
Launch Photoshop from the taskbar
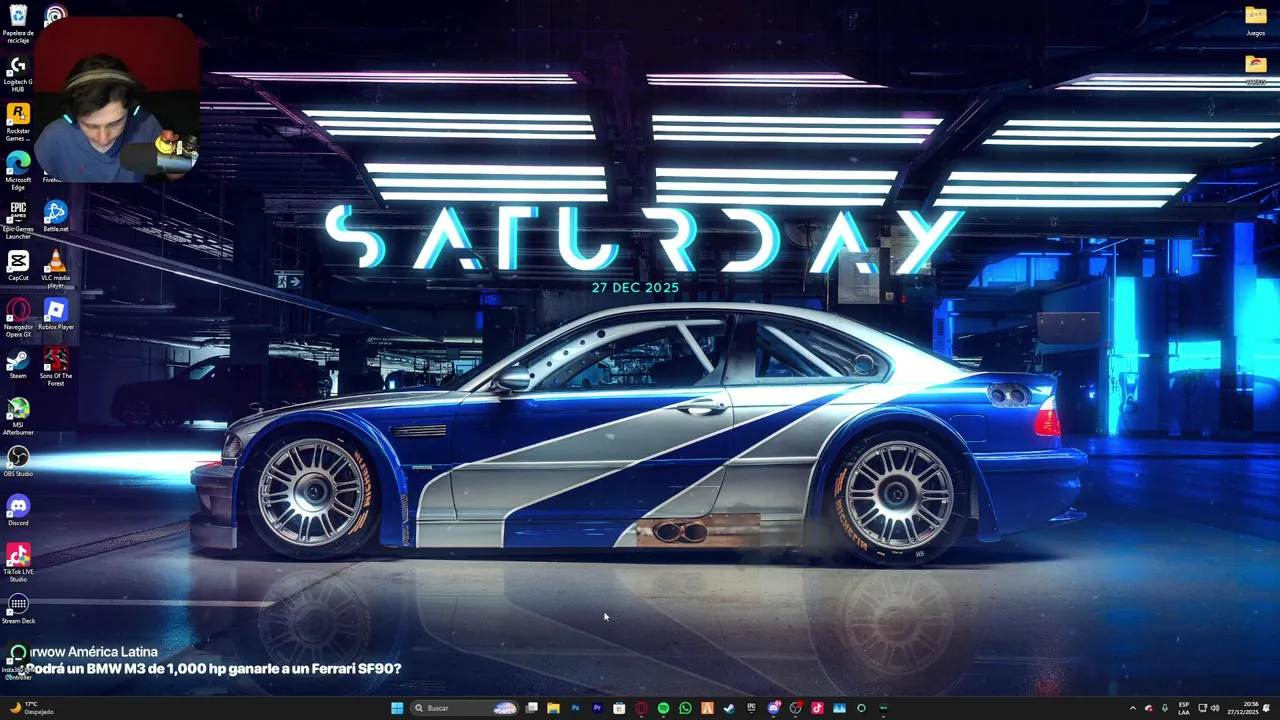(x=575, y=708)
